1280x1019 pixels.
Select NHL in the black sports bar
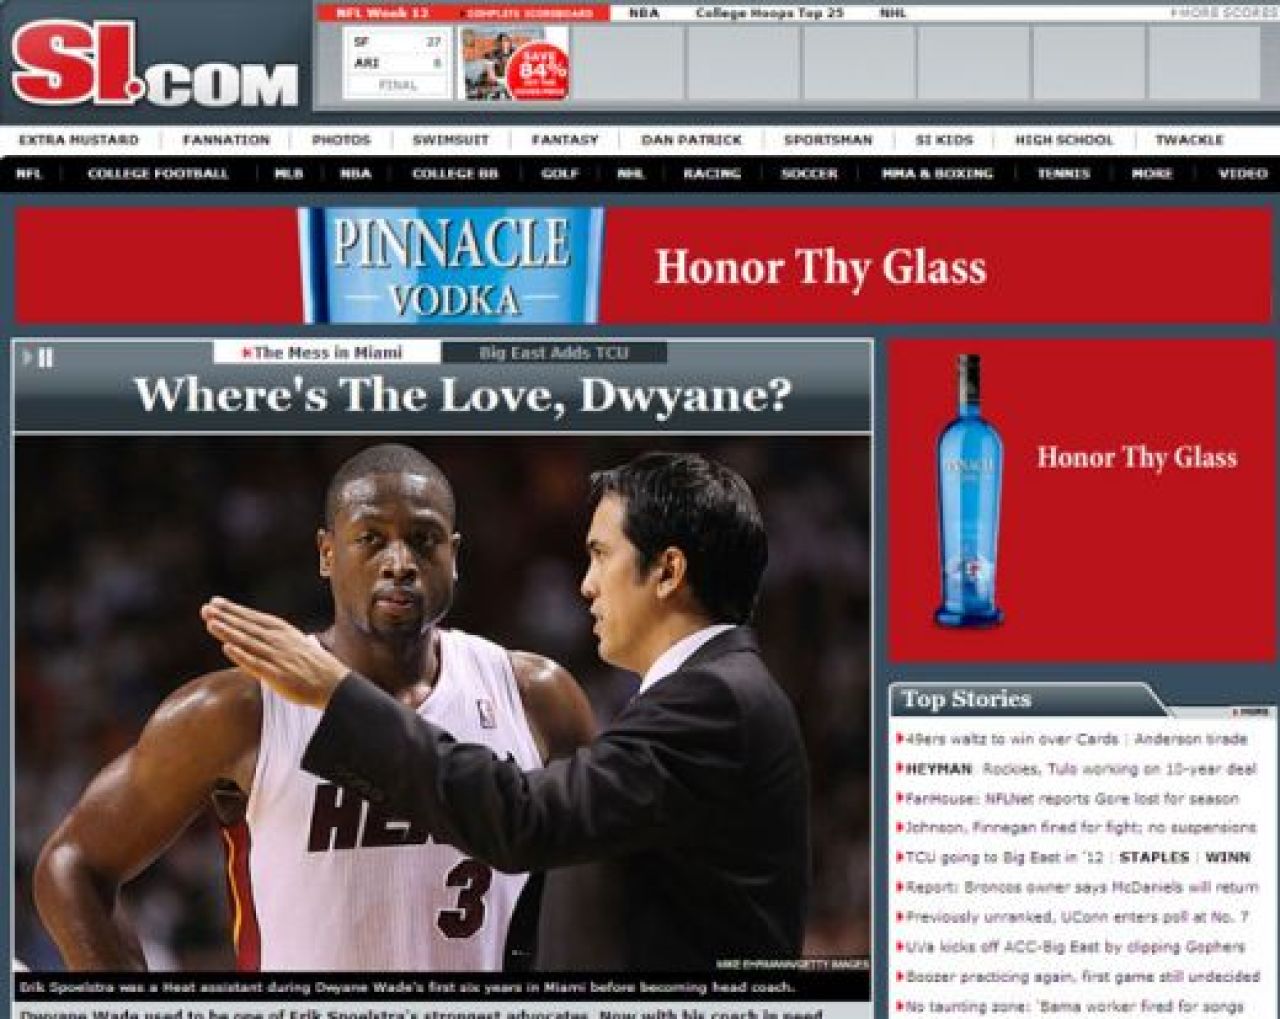[x=631, y=174]
